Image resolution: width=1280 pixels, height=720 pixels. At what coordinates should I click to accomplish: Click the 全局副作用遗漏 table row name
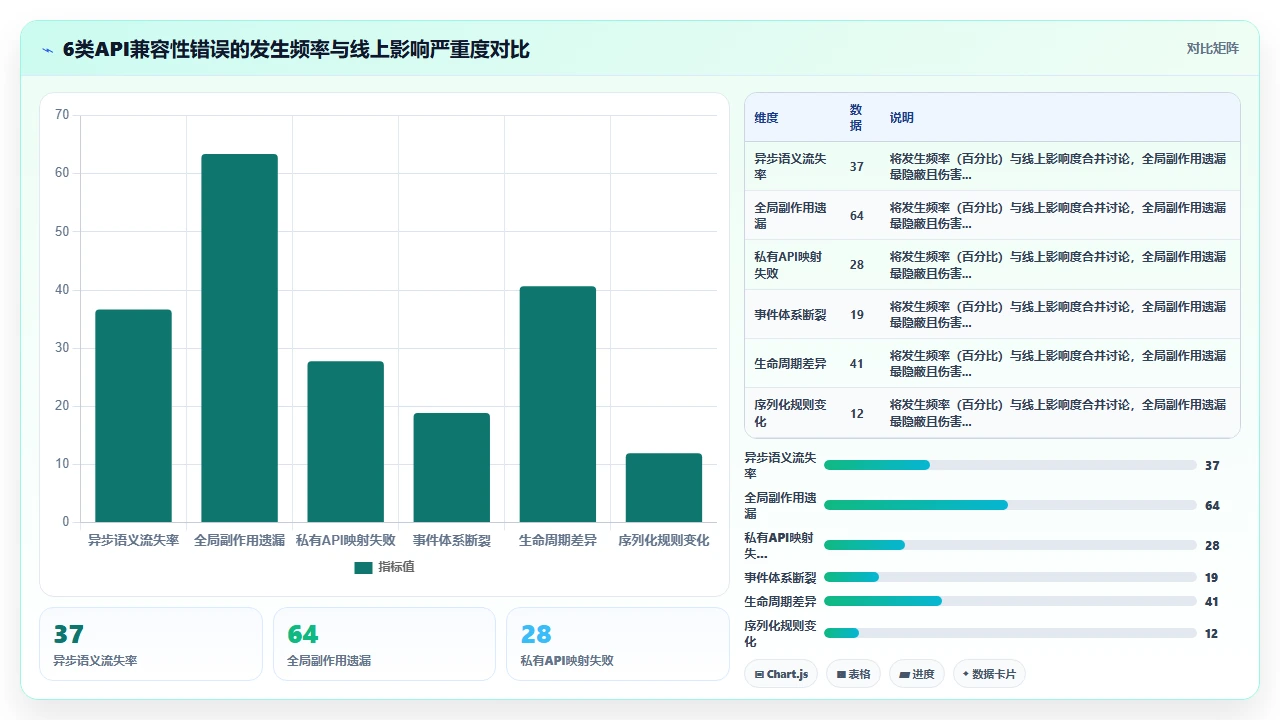click(790, 216)
